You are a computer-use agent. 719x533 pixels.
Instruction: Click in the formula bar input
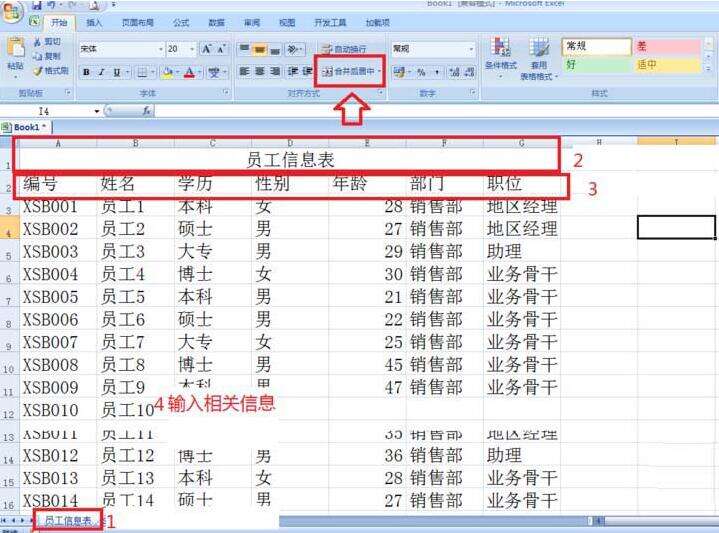(x=436, y=111)
